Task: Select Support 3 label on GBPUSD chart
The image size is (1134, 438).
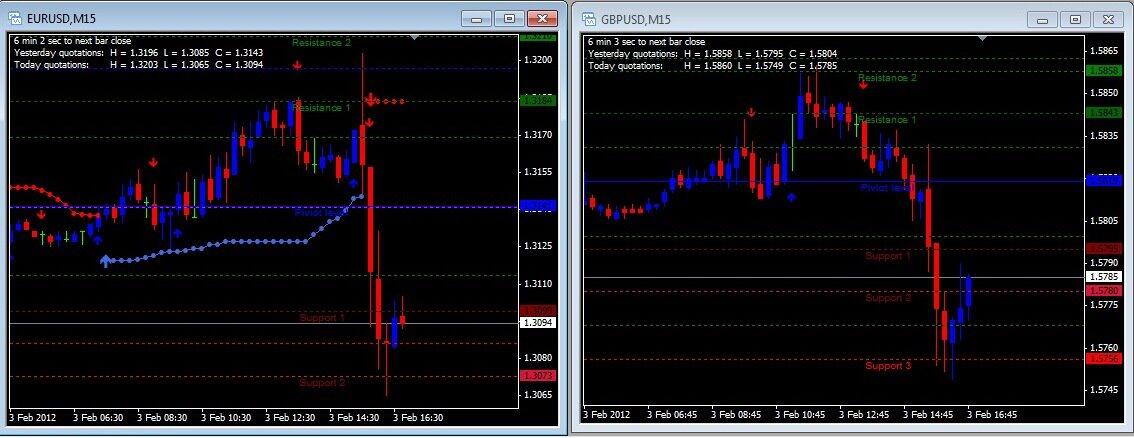Action: pyautogui.click(x=888, y=365)
